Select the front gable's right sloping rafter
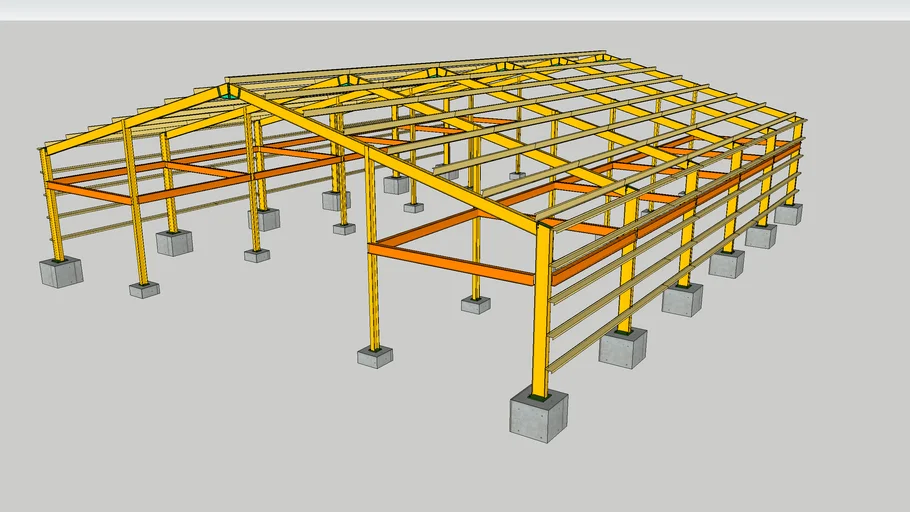The width and height of the screenshot is (910, 512). 390,160
